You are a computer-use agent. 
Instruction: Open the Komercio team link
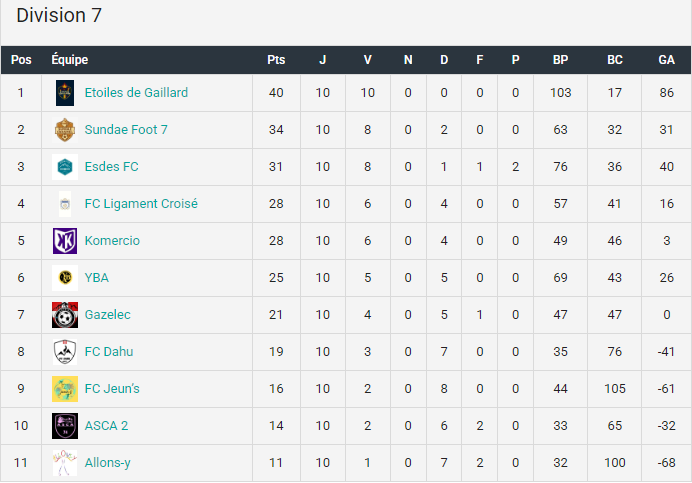point(112,241)
